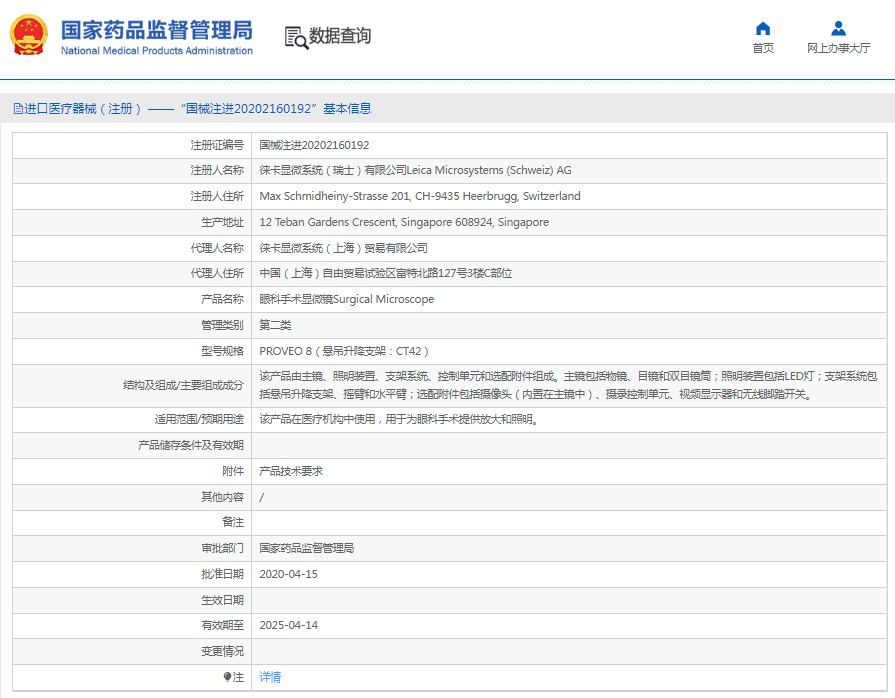Click the 国家药品监督管理局 site title
This screenshot has height=698, width=895.
click(156, 29)
